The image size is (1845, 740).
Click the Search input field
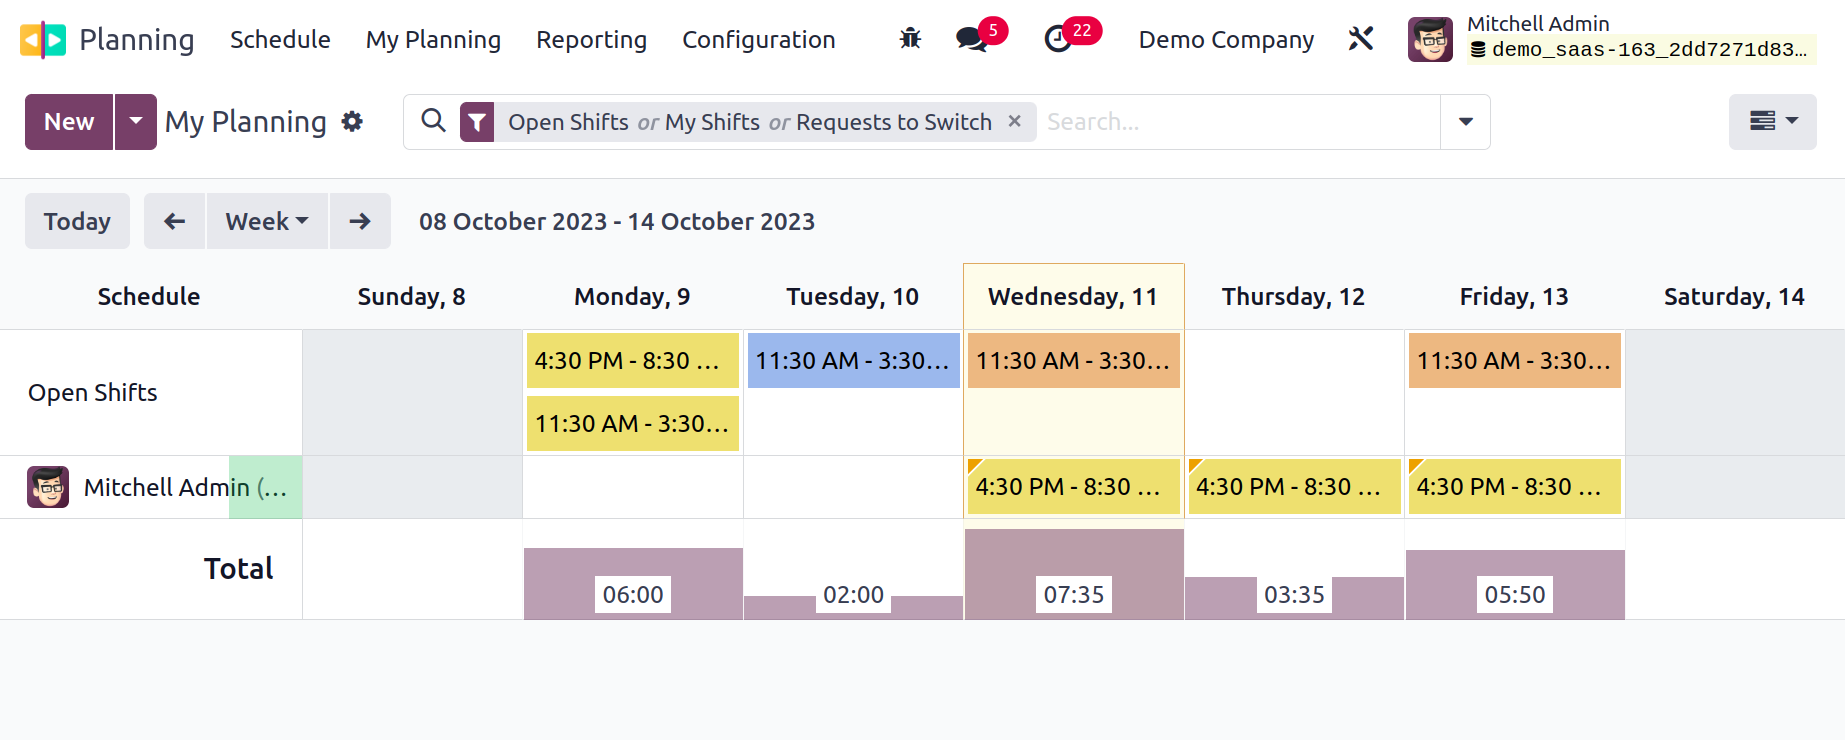point(1238,122)
